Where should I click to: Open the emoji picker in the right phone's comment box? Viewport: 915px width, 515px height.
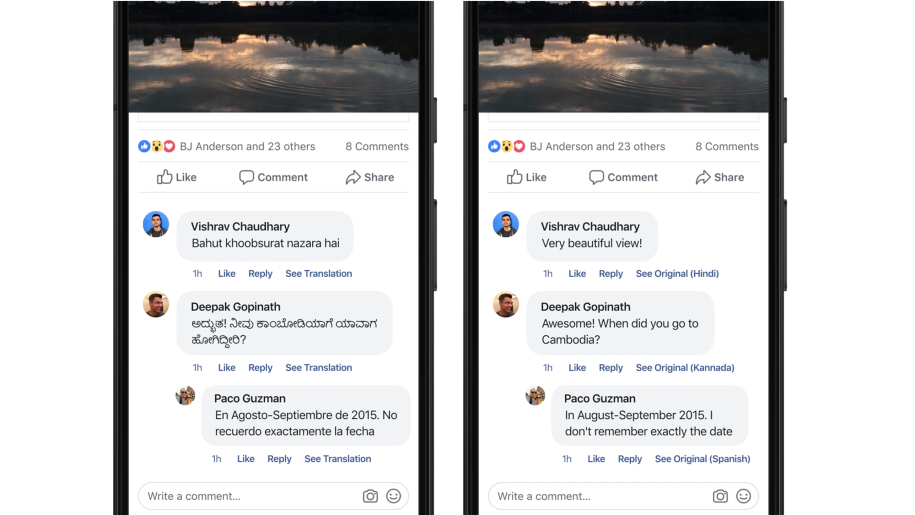tap(743, 496)
